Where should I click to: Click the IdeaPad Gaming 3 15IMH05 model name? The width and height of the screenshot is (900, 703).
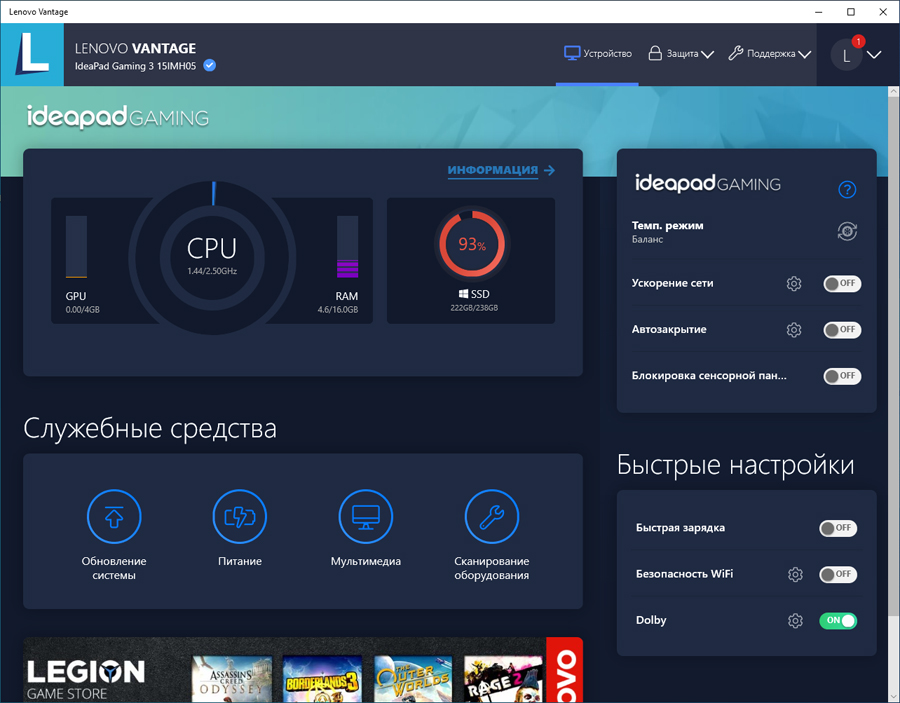coord(135,66)
